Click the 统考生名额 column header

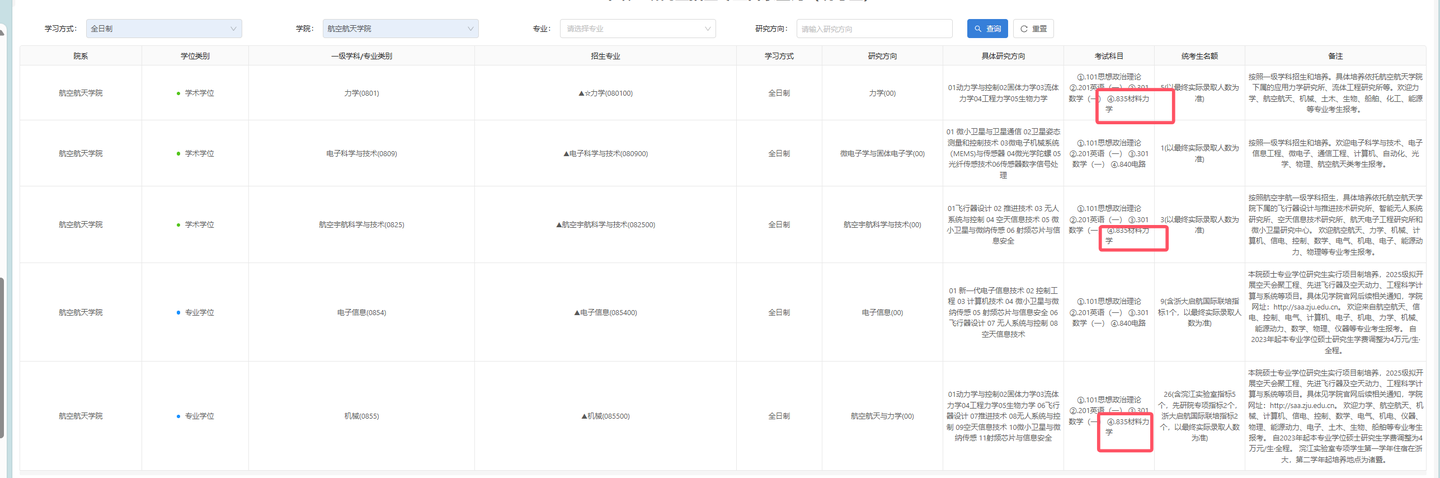[x=1199, y=56]
